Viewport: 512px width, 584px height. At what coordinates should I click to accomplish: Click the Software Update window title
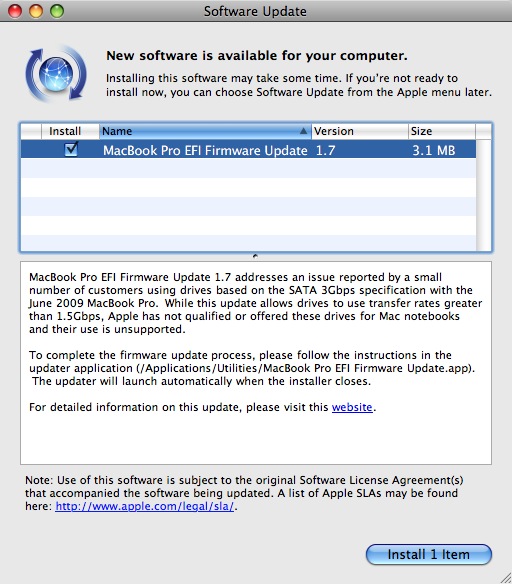pyautogui.click(x=255, y=11)
